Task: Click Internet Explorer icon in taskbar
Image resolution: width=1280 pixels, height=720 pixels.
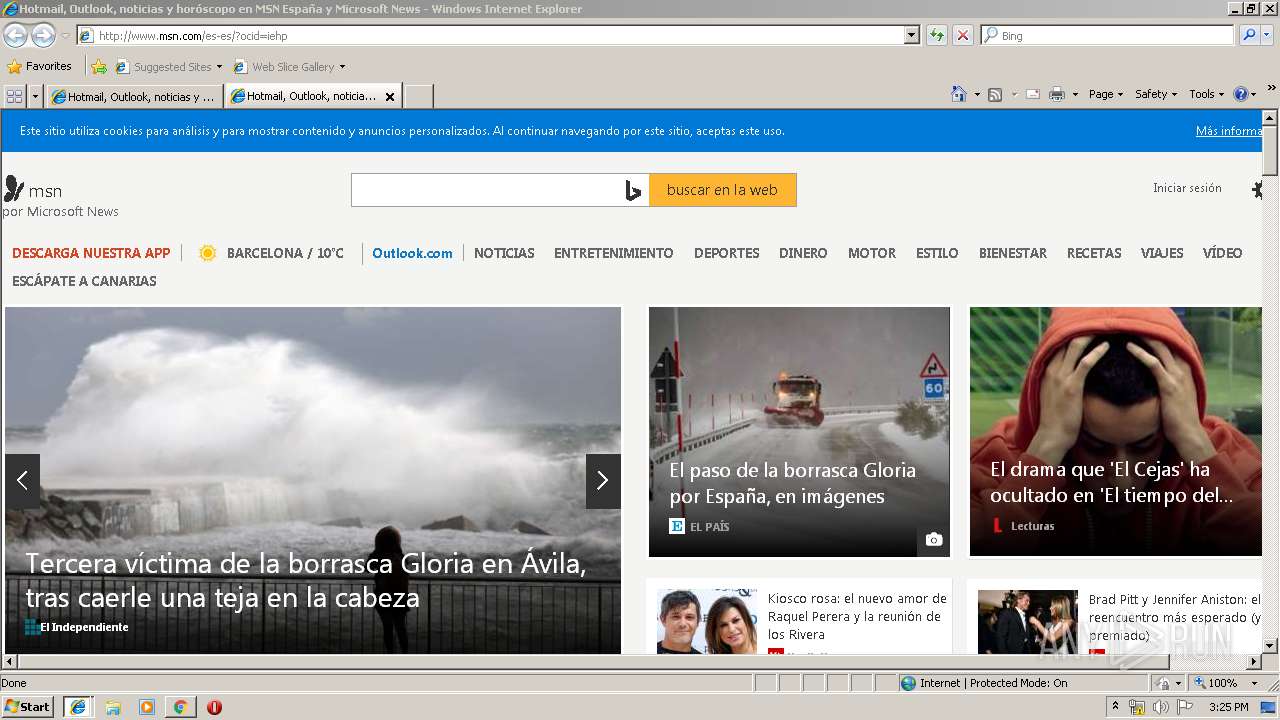Action: coord(77,707)
